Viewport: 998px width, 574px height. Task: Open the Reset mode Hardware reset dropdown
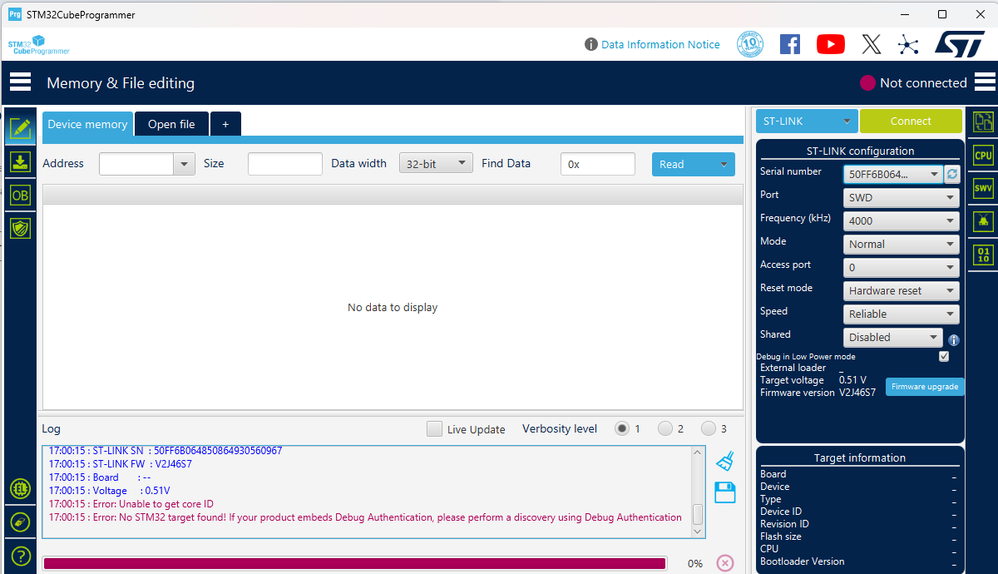[901, 290]
